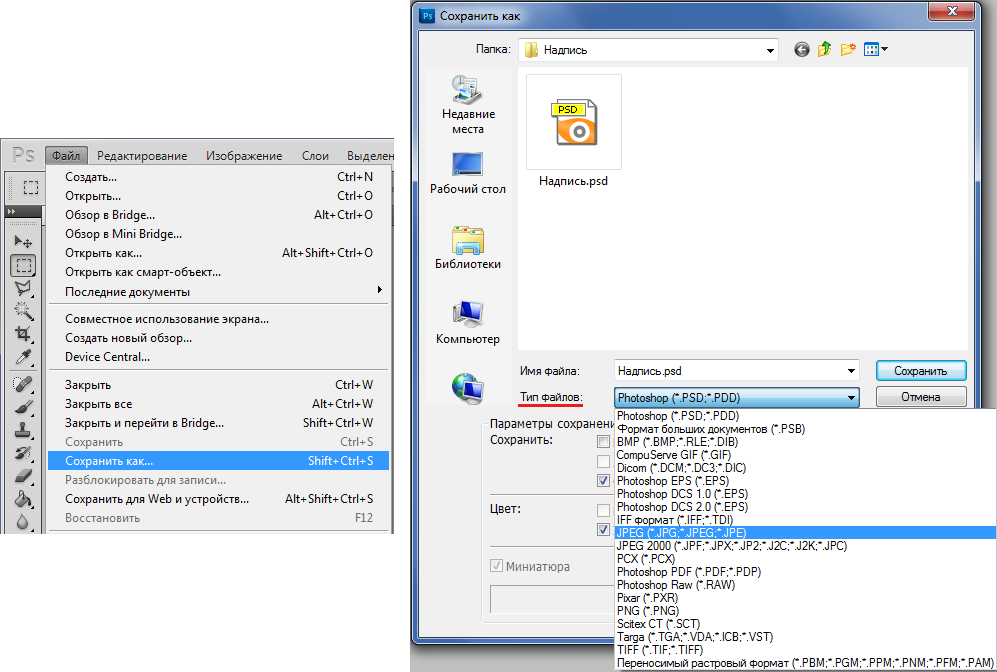Select the Clone Stamp tool

coord(24,430)
